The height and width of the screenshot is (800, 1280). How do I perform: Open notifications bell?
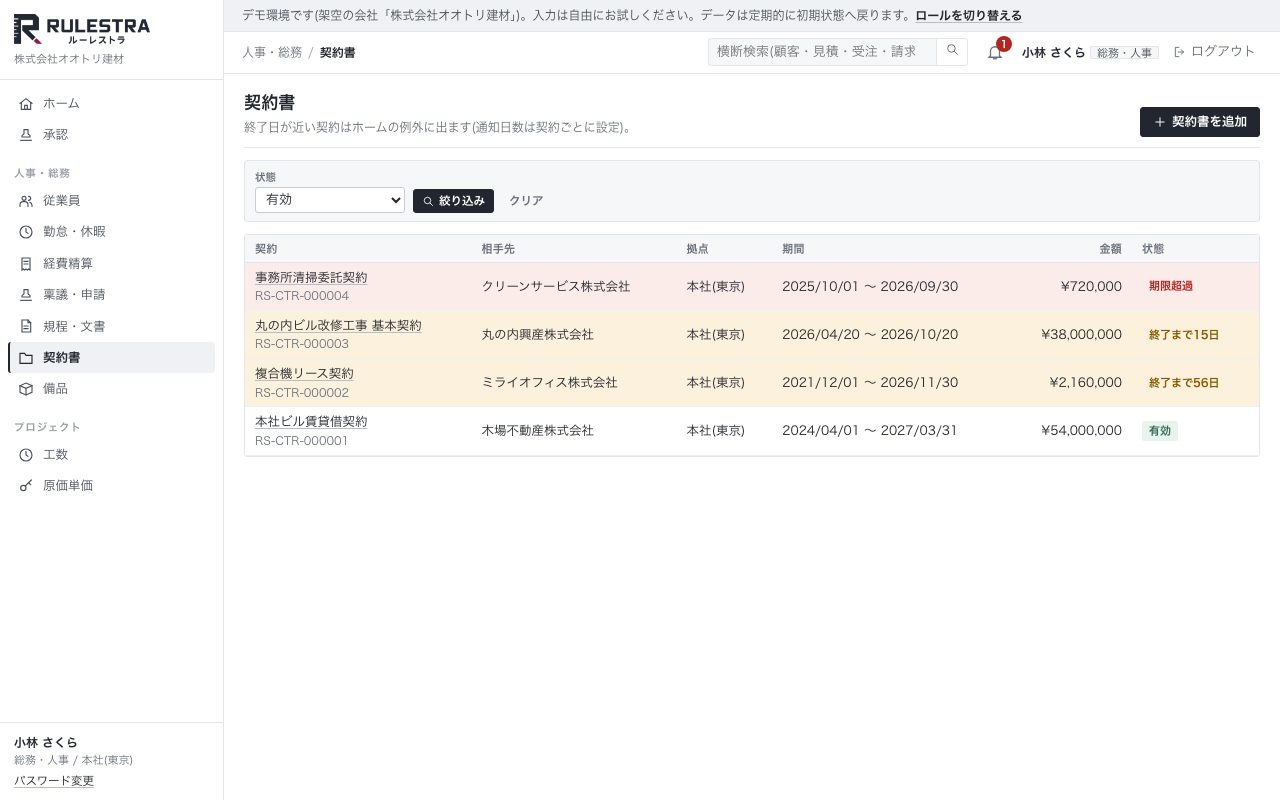[x=995, y=52]
